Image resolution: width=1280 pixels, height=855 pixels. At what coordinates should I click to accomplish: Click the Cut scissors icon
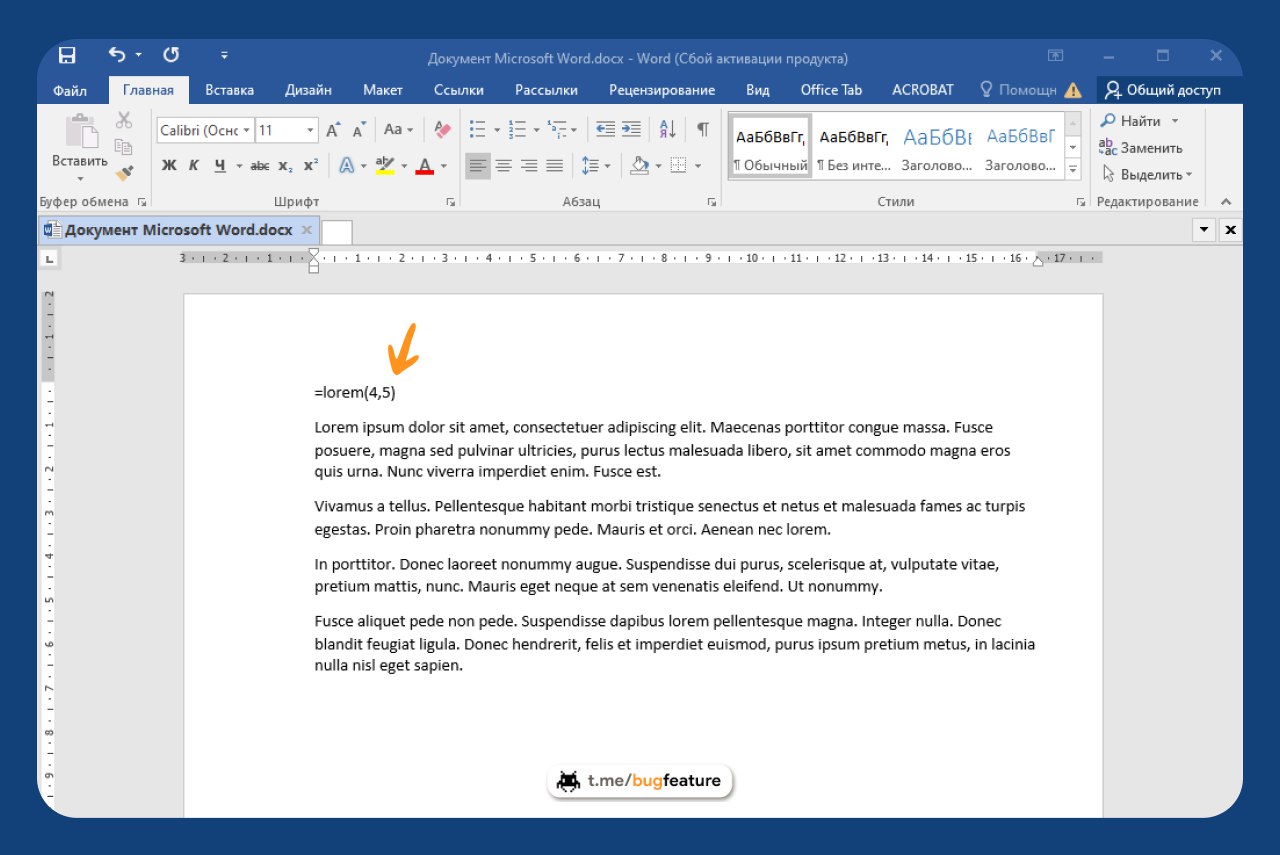tap(124, 121)
